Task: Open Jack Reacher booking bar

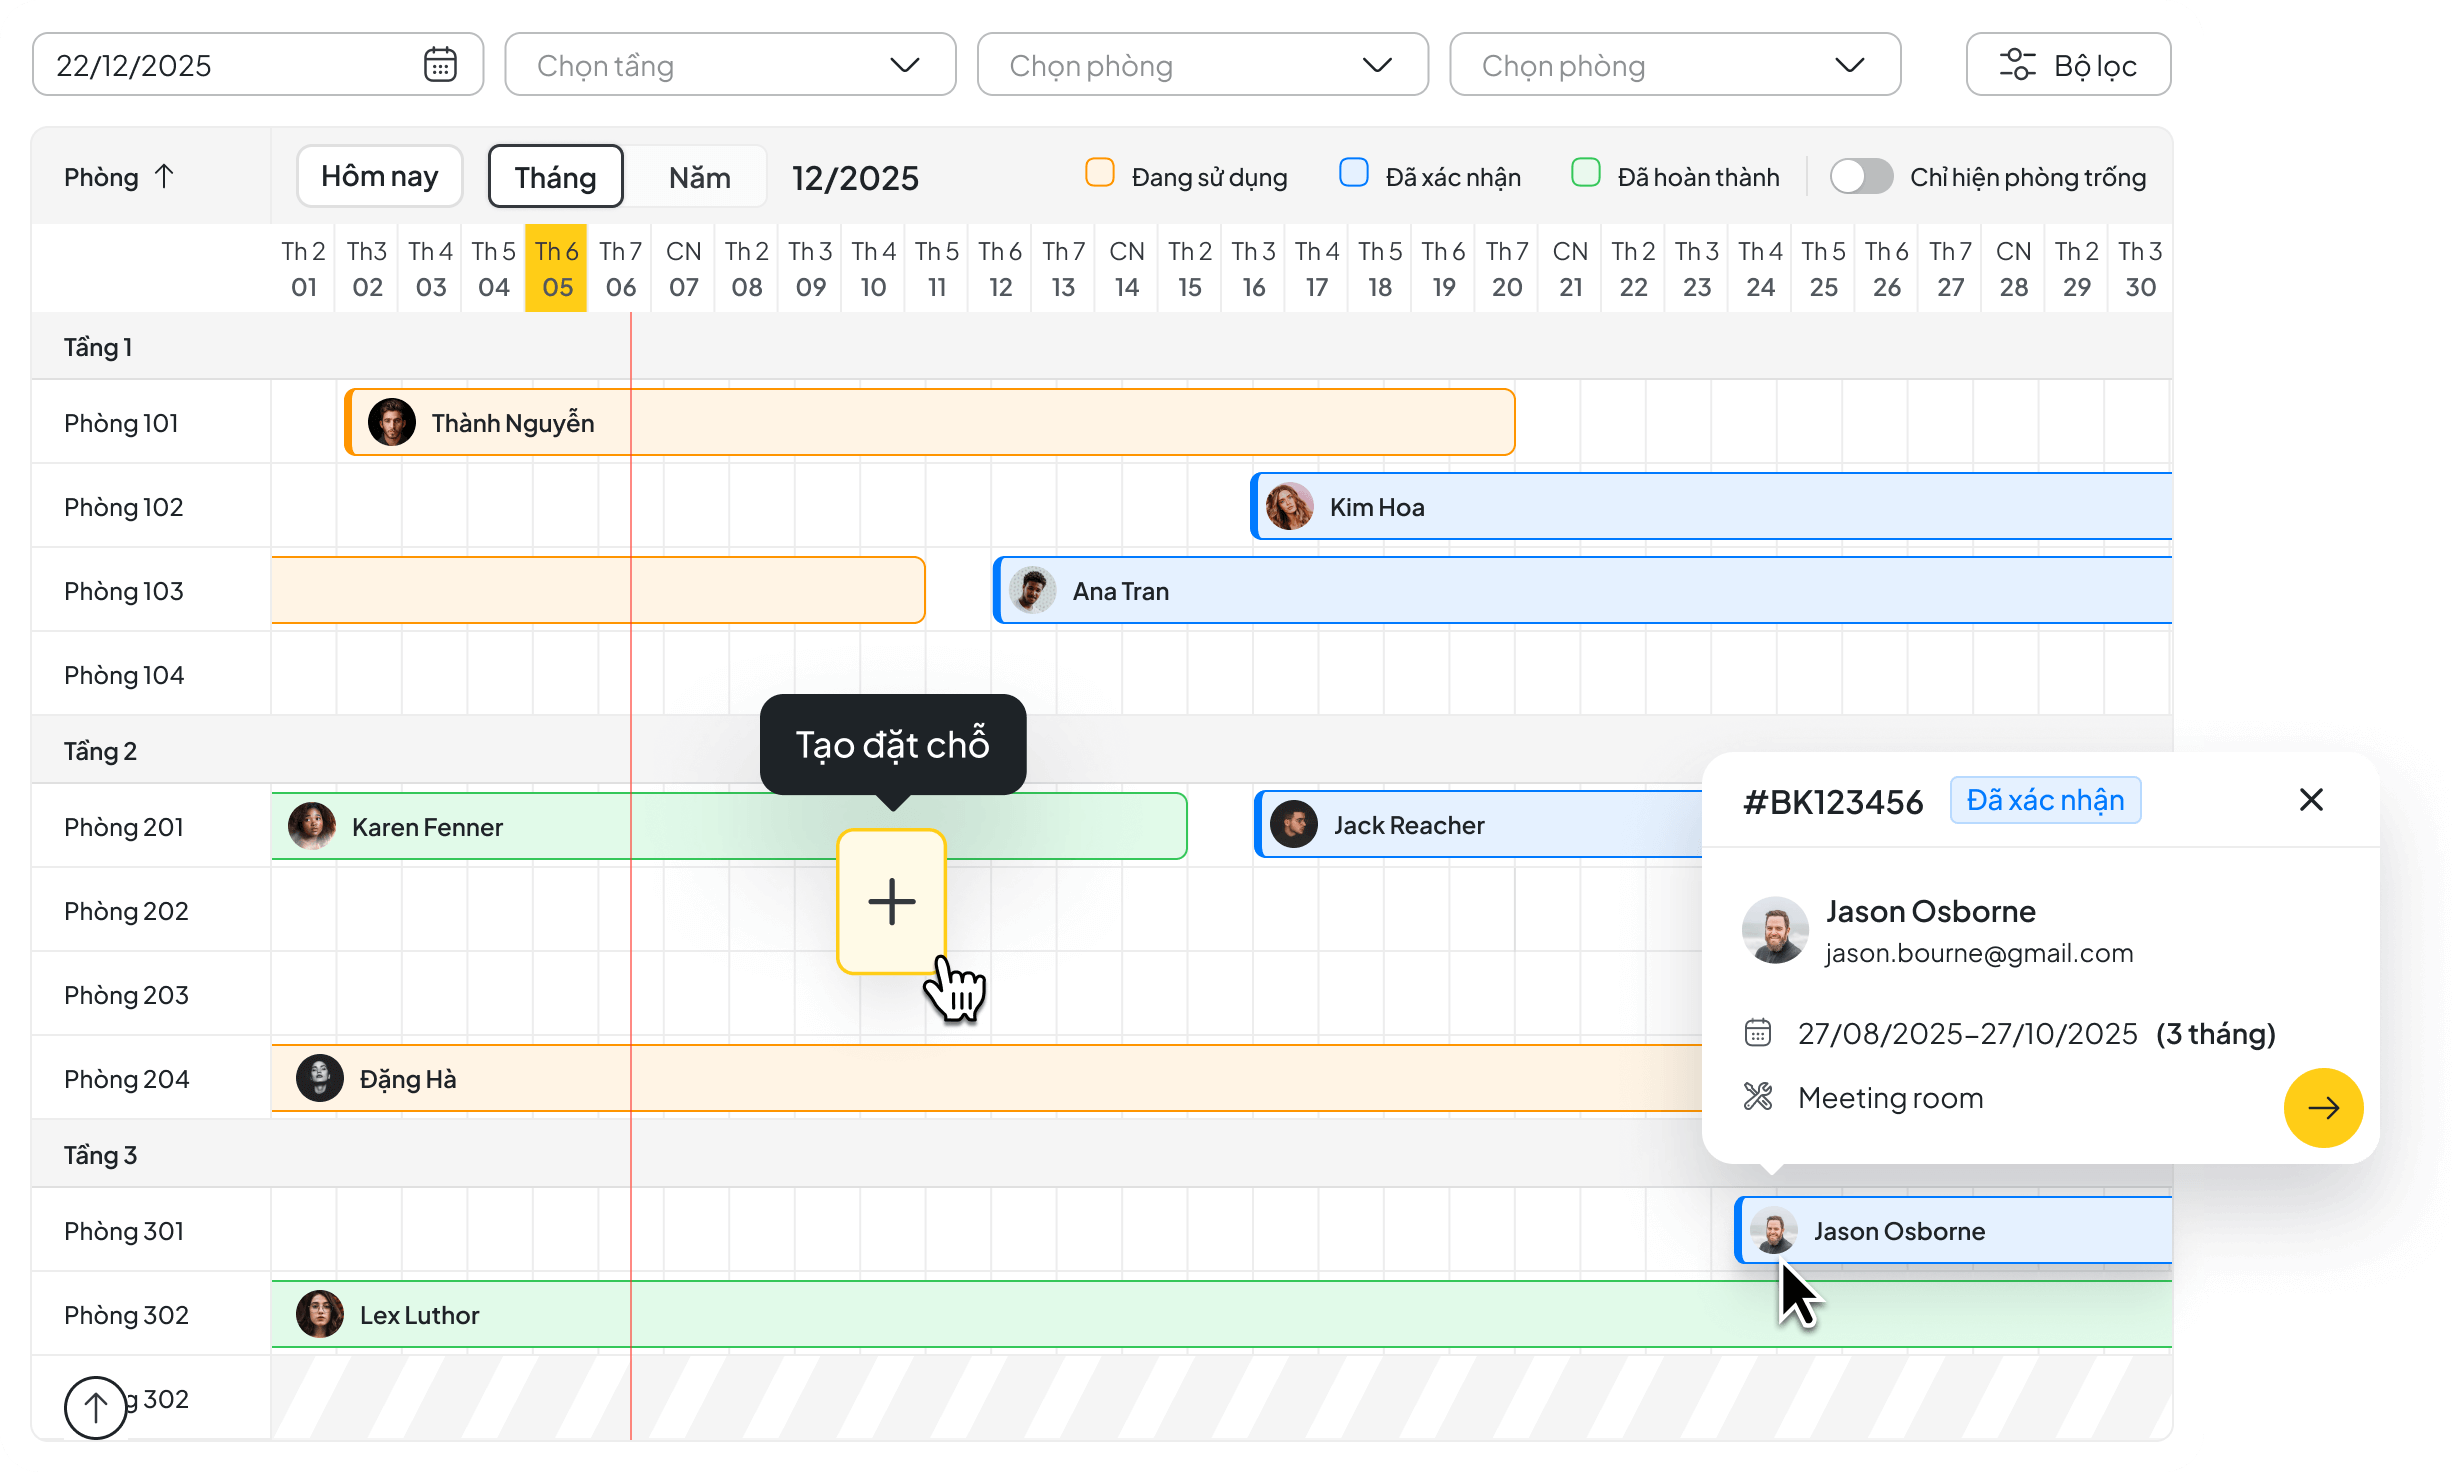Action: tap(1478, 824)
